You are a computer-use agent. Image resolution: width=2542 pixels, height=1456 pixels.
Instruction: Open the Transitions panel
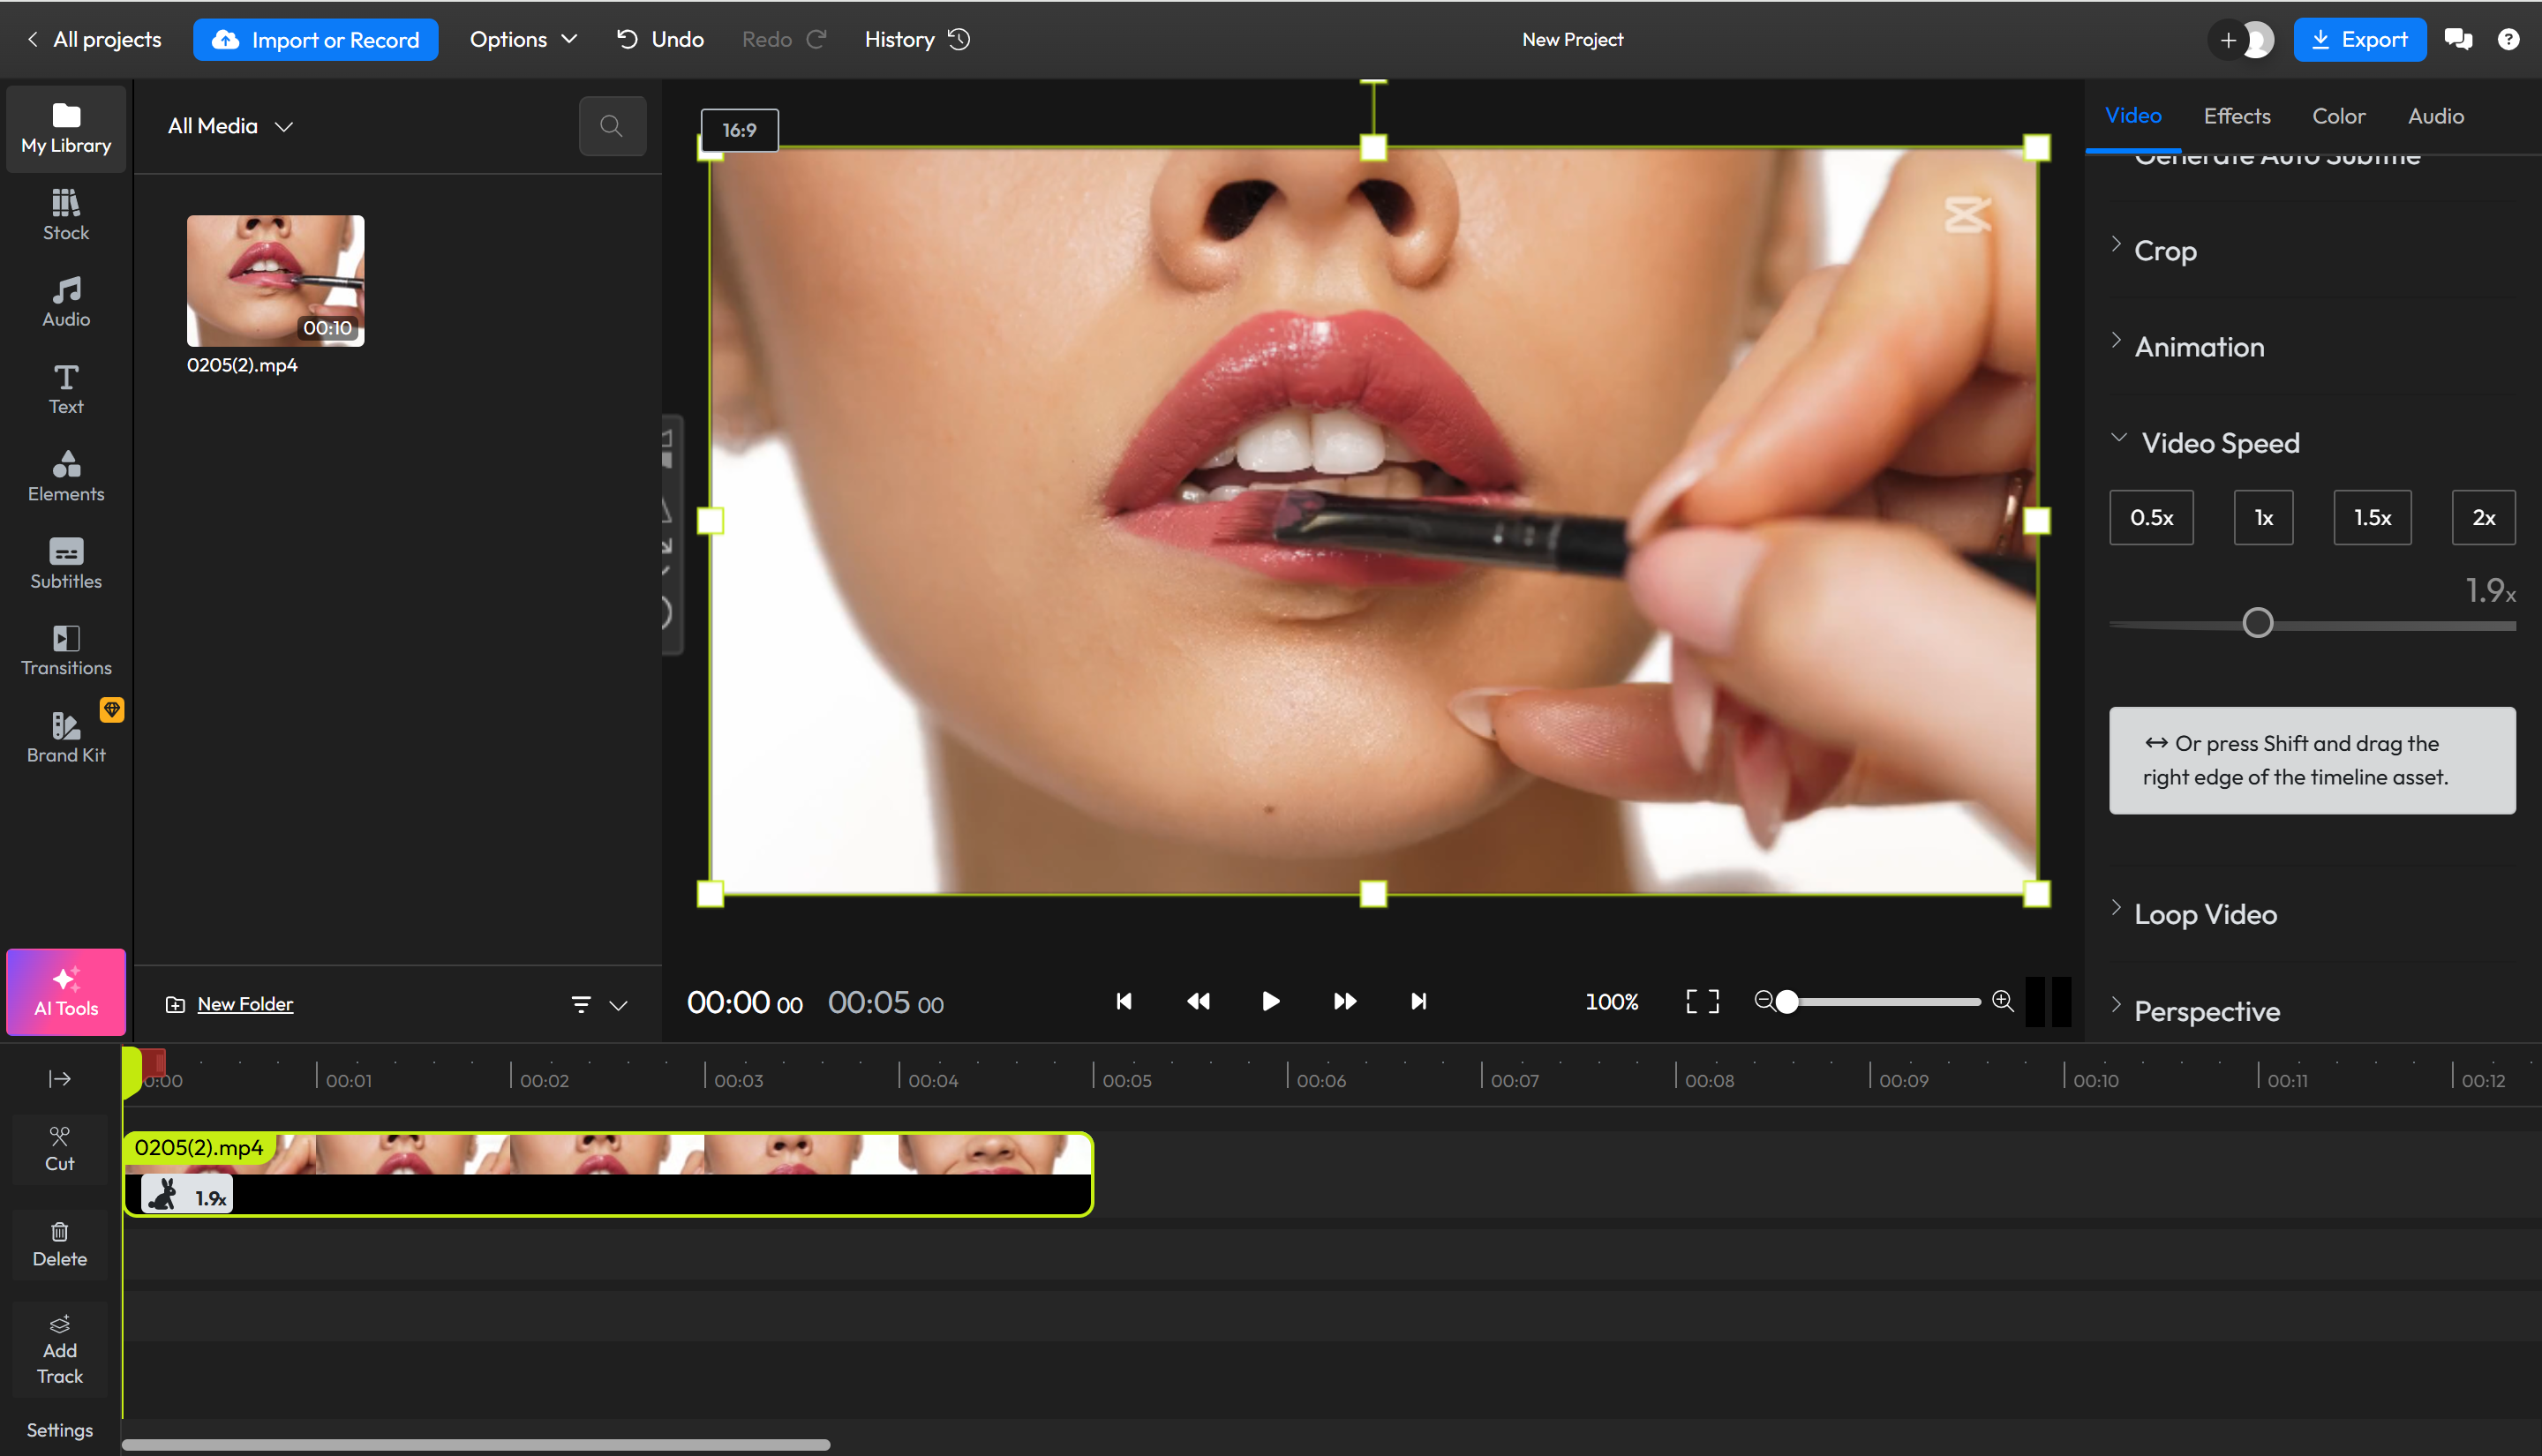click(66, 650)
